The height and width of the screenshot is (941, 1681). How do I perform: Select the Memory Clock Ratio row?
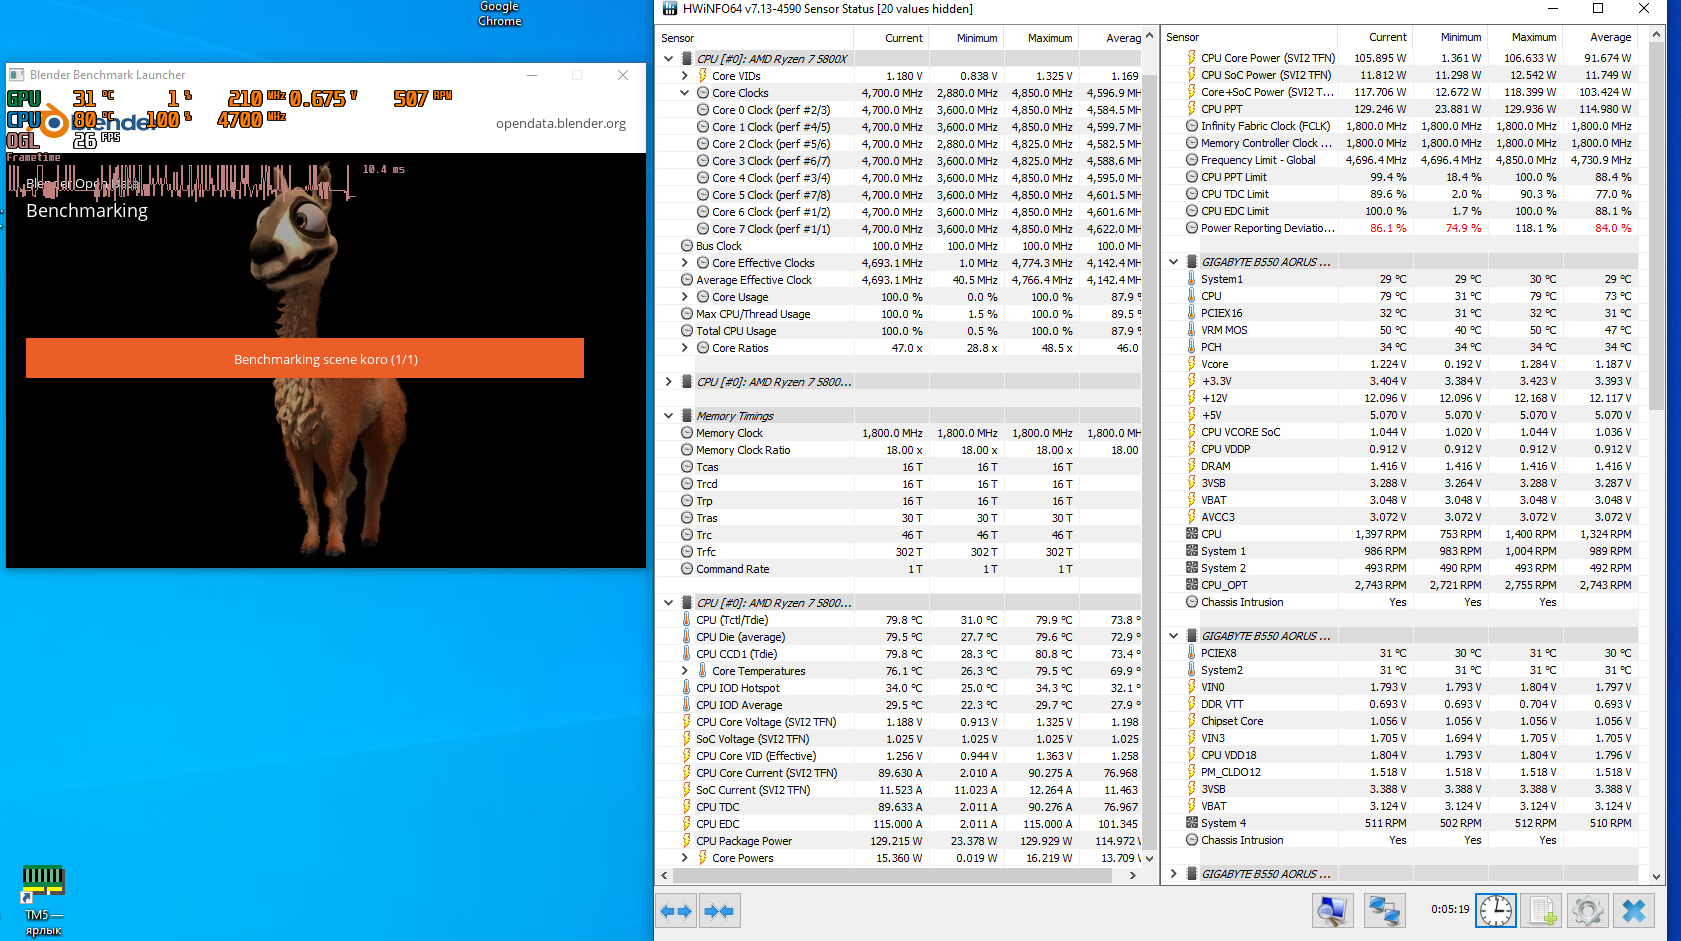pyautogui.click(x=898, y=450)
